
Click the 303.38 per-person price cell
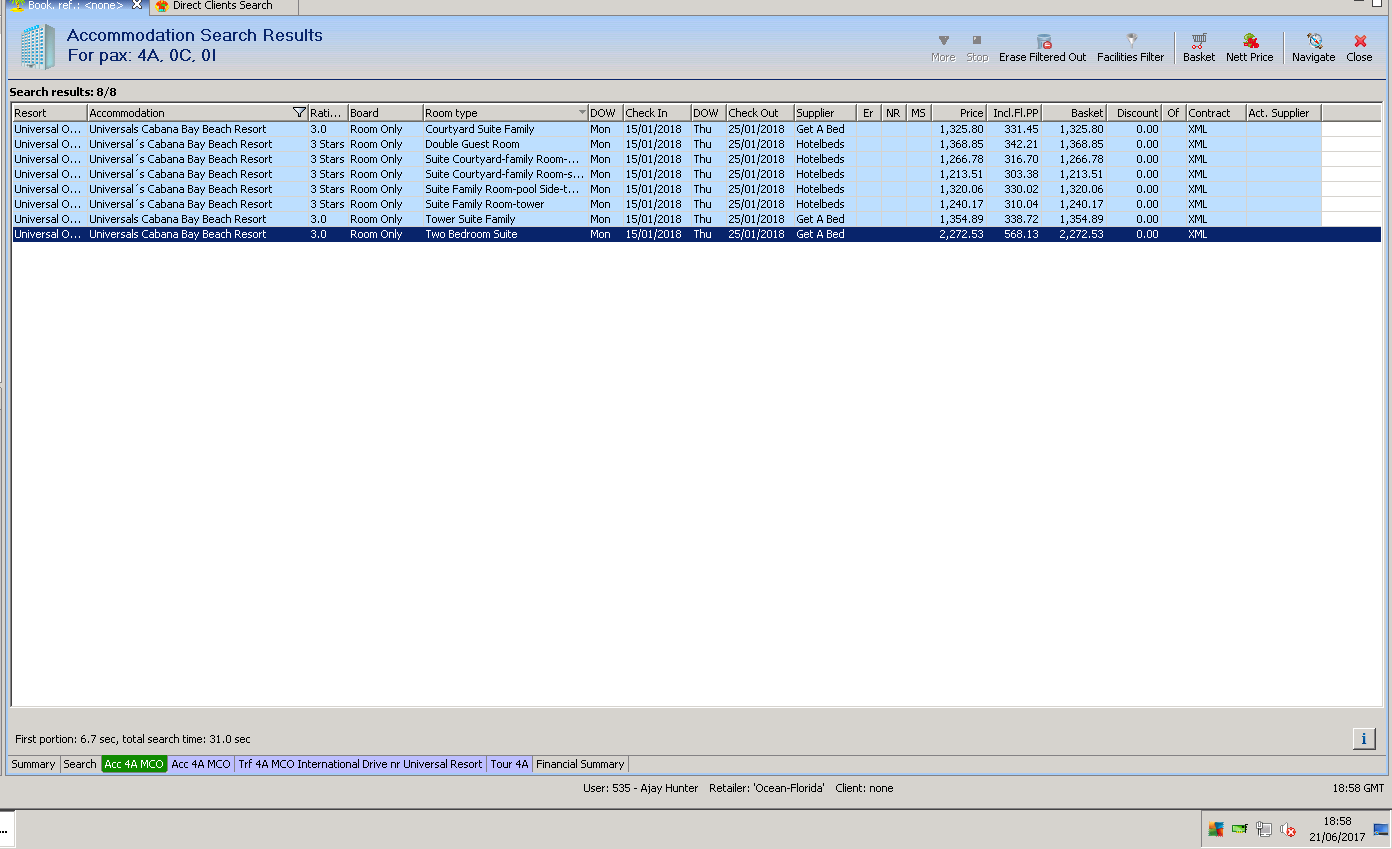[1014, 174]
